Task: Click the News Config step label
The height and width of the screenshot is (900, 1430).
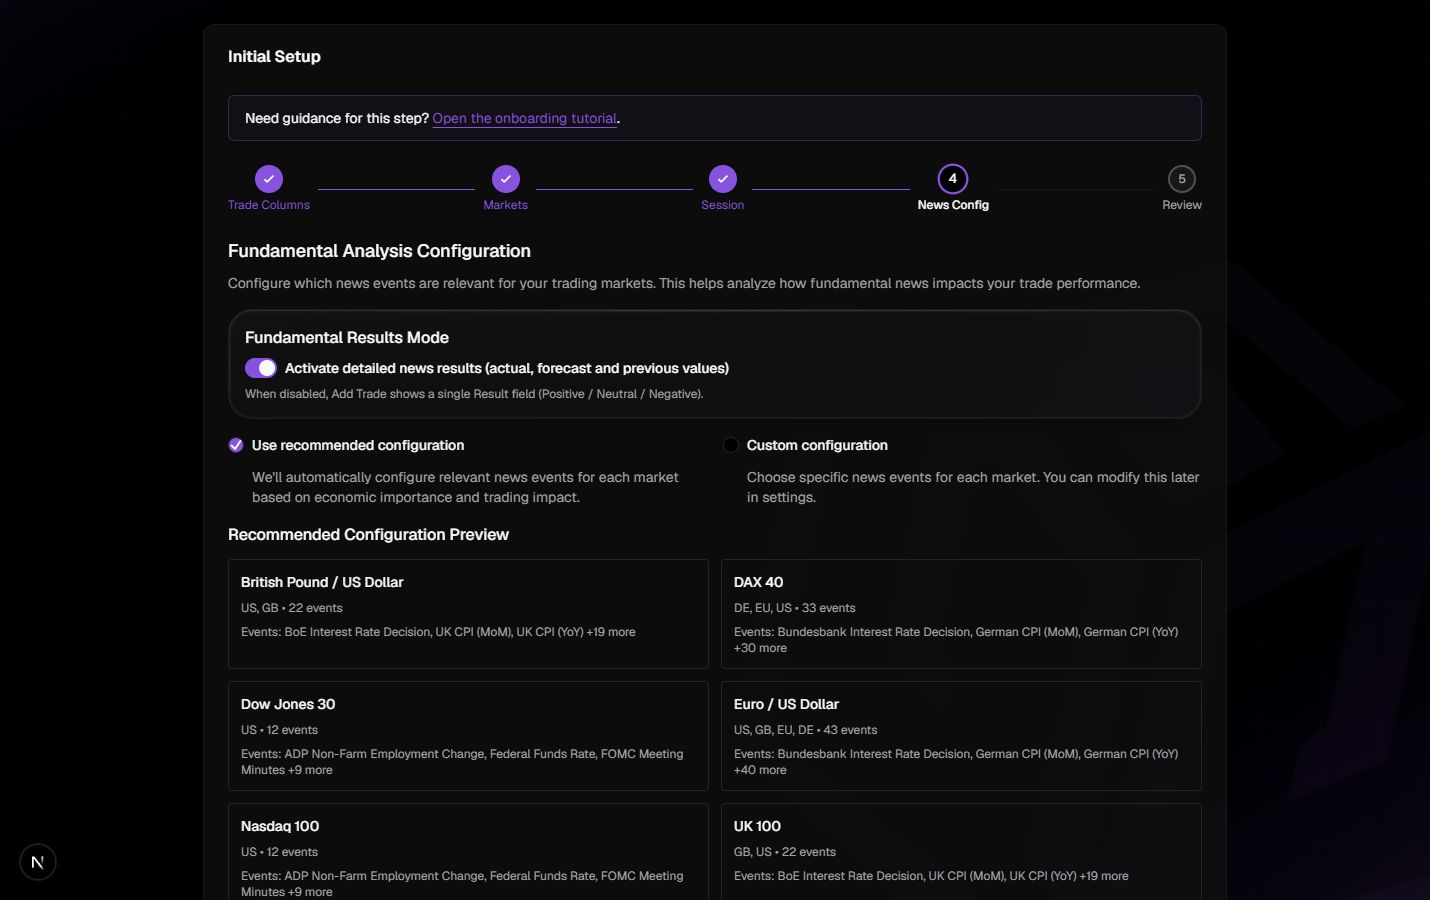Action: [x=953, y=205]
